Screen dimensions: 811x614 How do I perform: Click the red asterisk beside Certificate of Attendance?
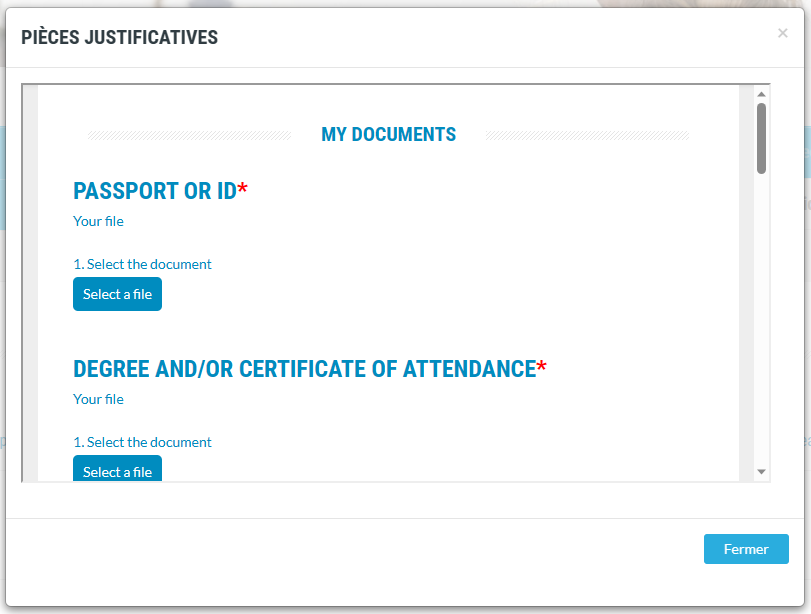(x=542, y=366)
